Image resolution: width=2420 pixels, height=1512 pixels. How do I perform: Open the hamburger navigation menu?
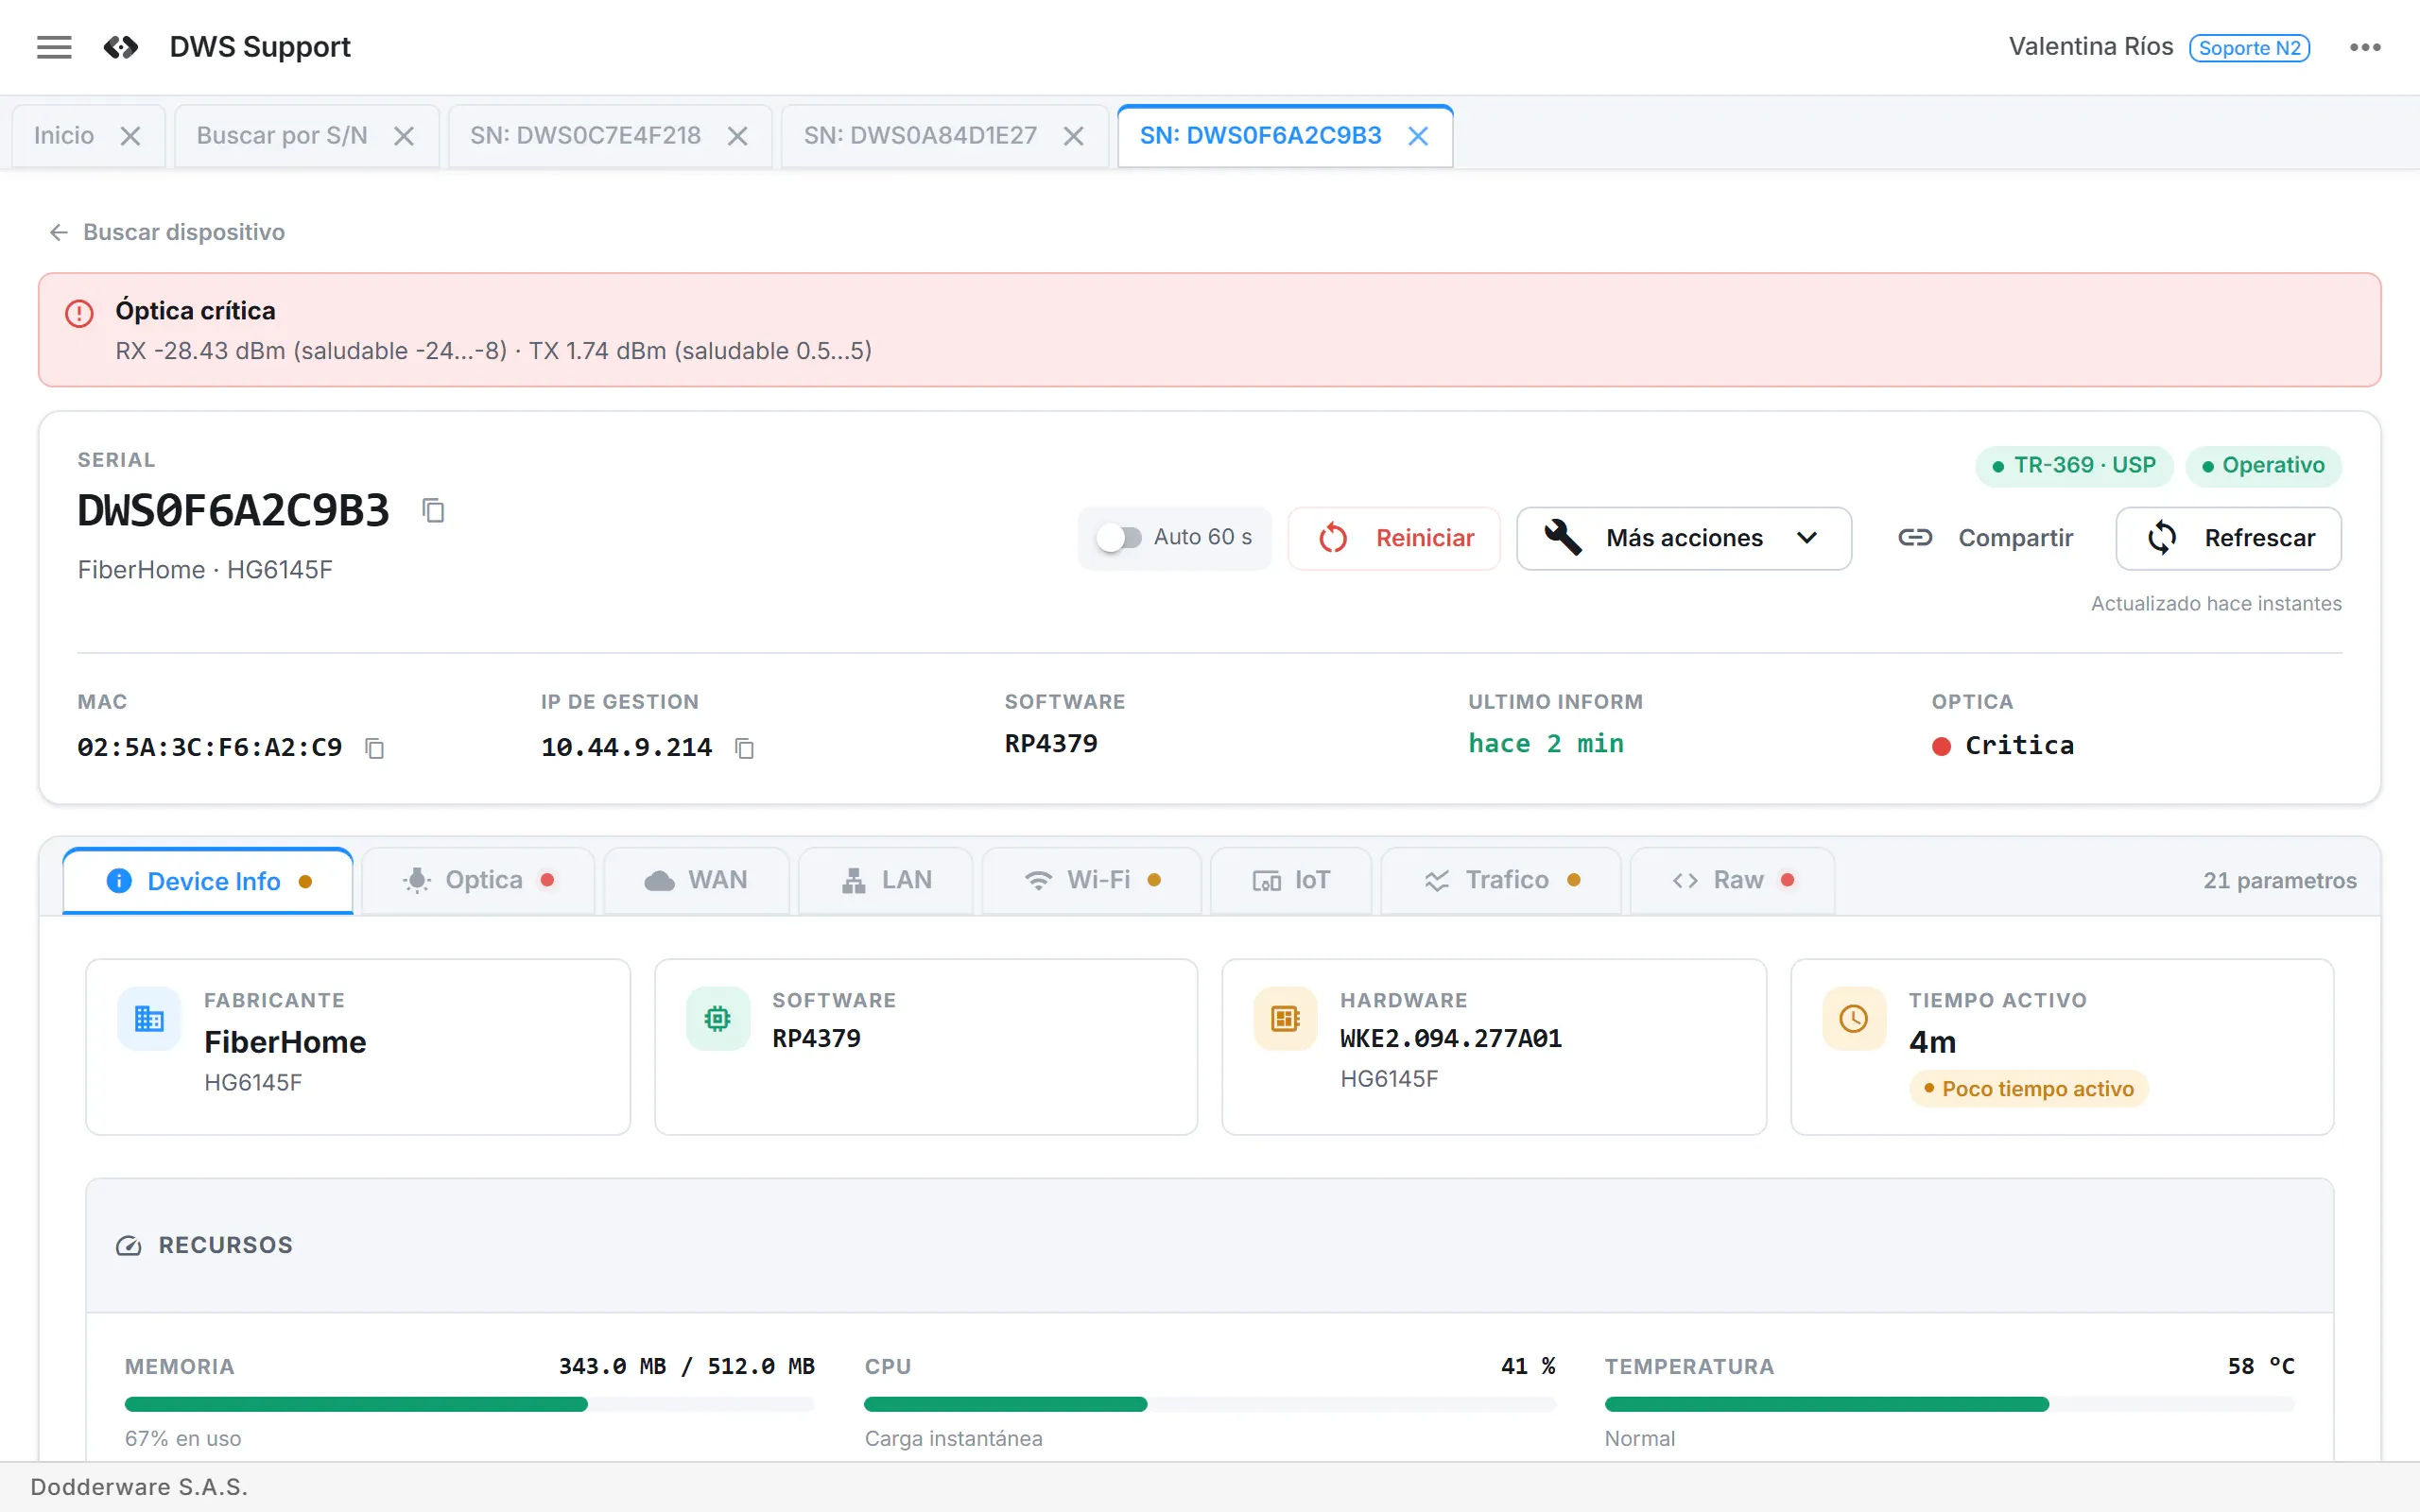[x=54, y=47]
